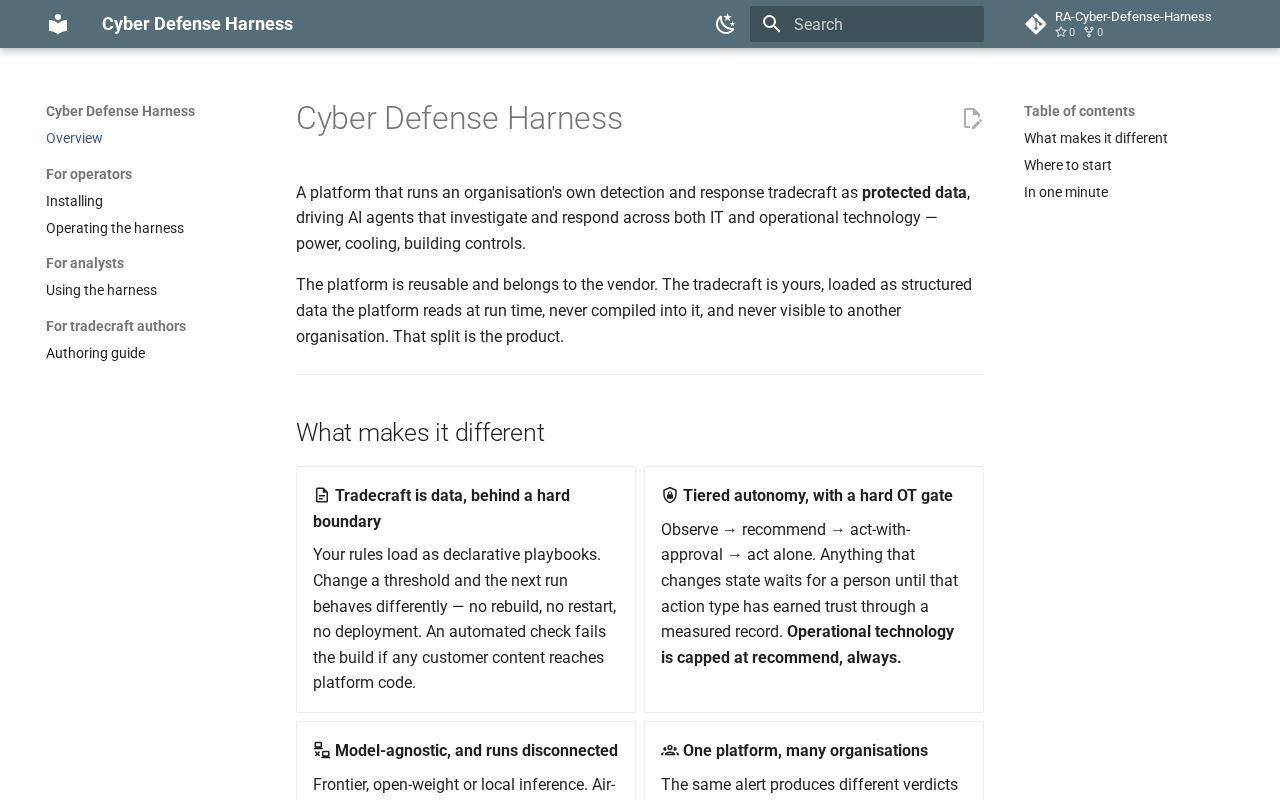1280x800 pixels.
Task: Go to the Installing page
Action: (74, 201)
